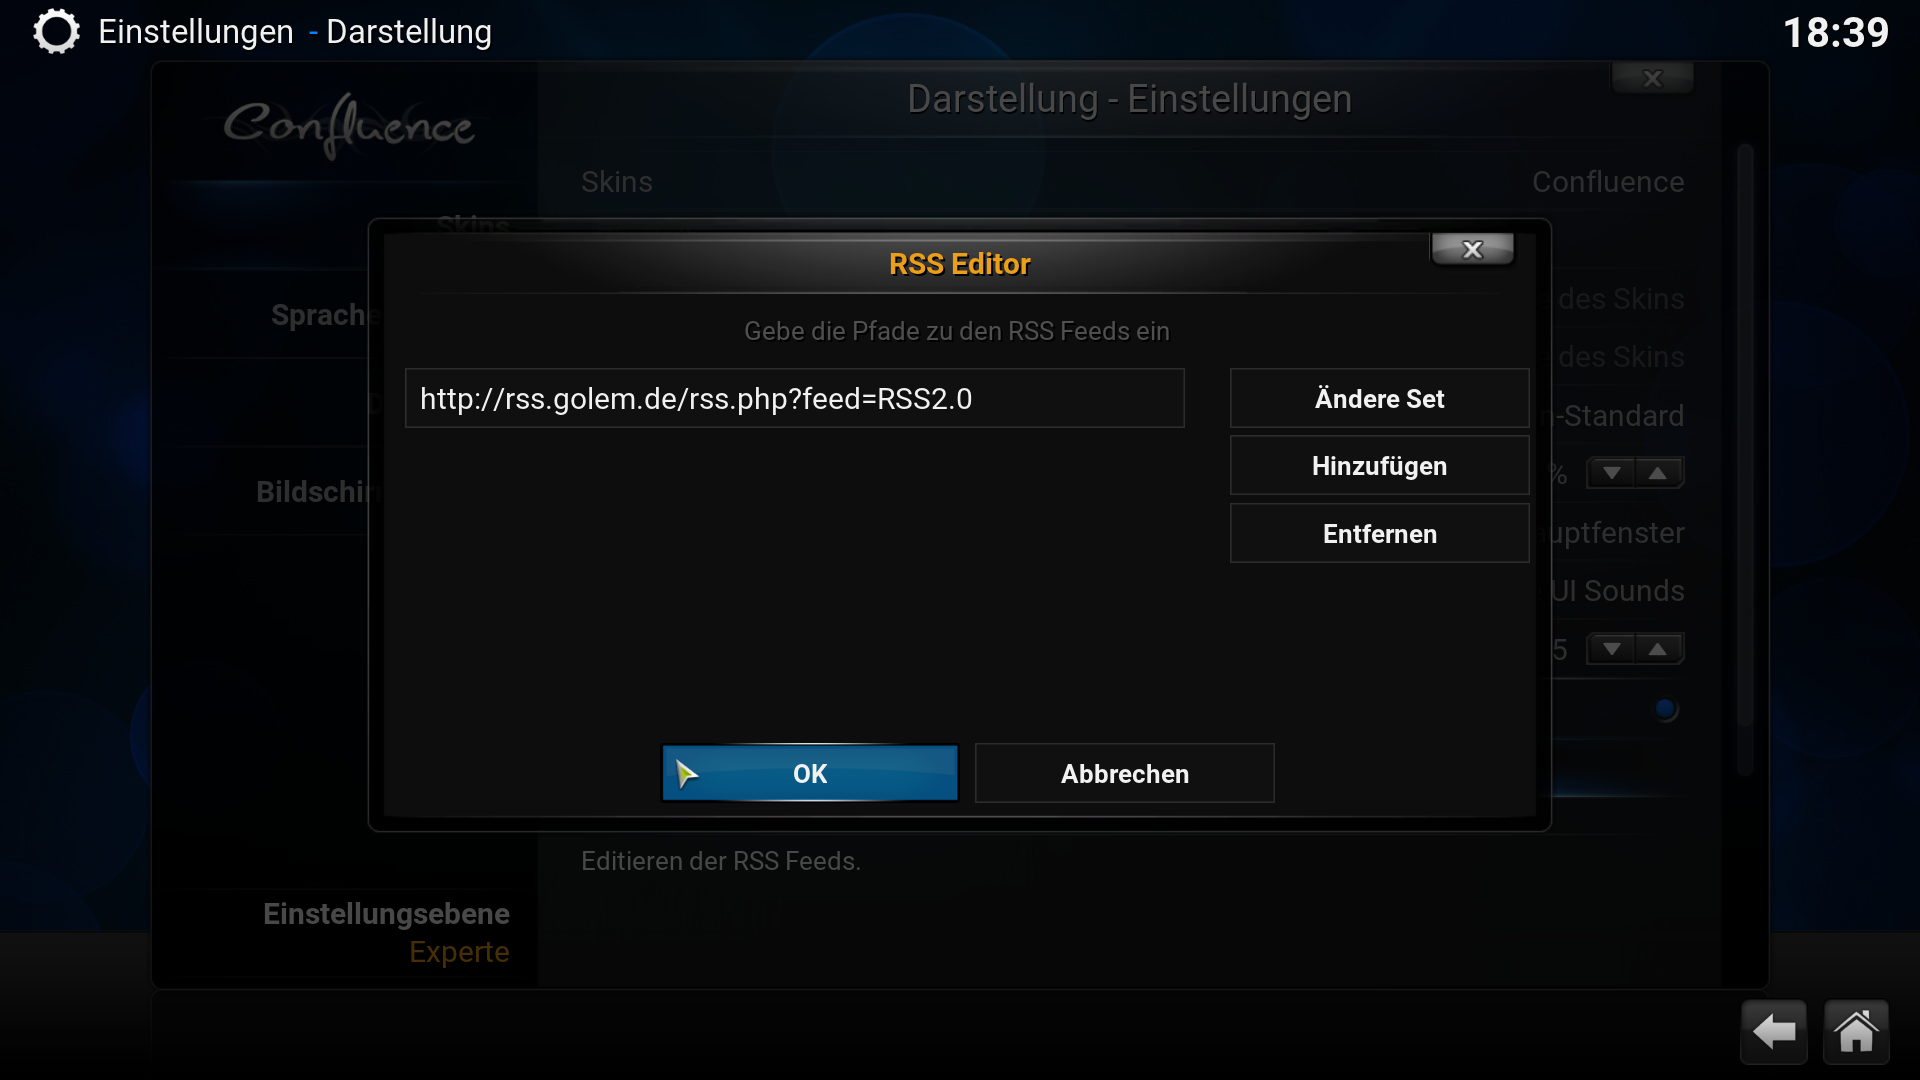The width and height of the screenshot is (1920, 1080).
Task: Click Abbrechen to cancel RSS editing
Action: 1124,773
